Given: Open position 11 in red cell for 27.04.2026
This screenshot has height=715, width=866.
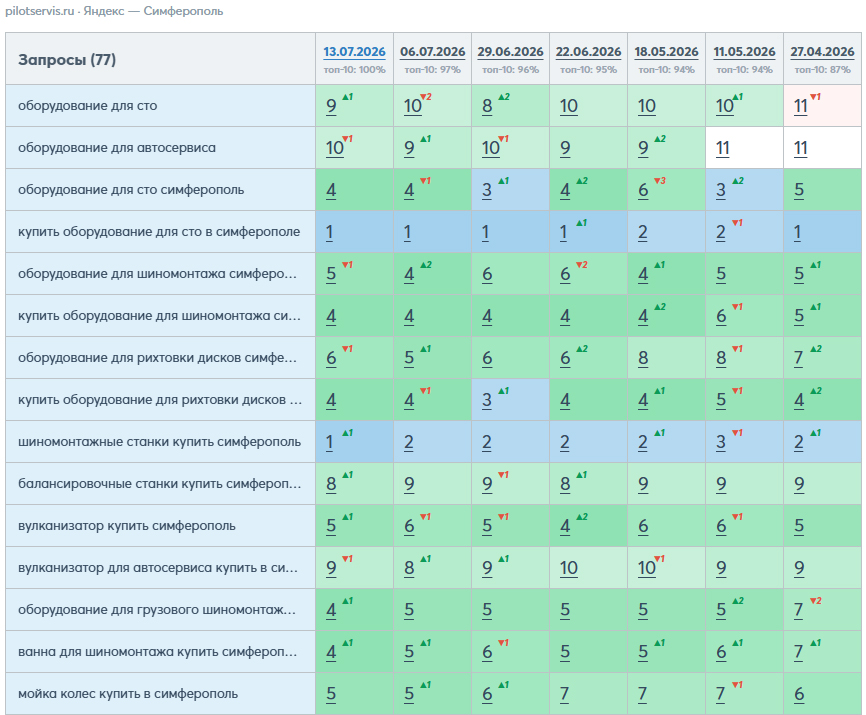Looking at the screenshot, I should [x=800, y=106].
